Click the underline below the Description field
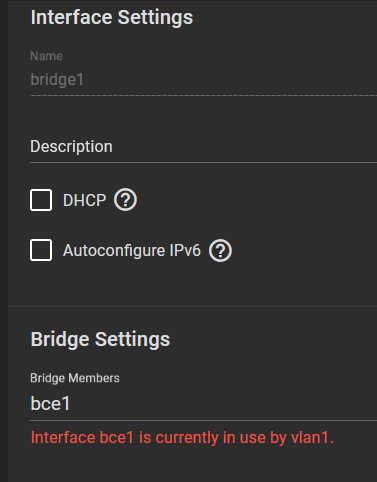Screen dimensions: 377x482 click(203, 163)
